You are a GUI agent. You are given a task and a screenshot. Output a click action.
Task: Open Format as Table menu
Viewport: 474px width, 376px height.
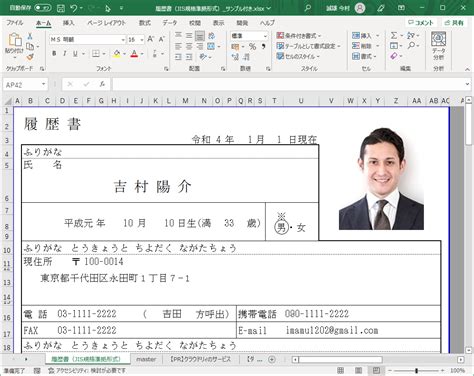(x=308, y=46)
